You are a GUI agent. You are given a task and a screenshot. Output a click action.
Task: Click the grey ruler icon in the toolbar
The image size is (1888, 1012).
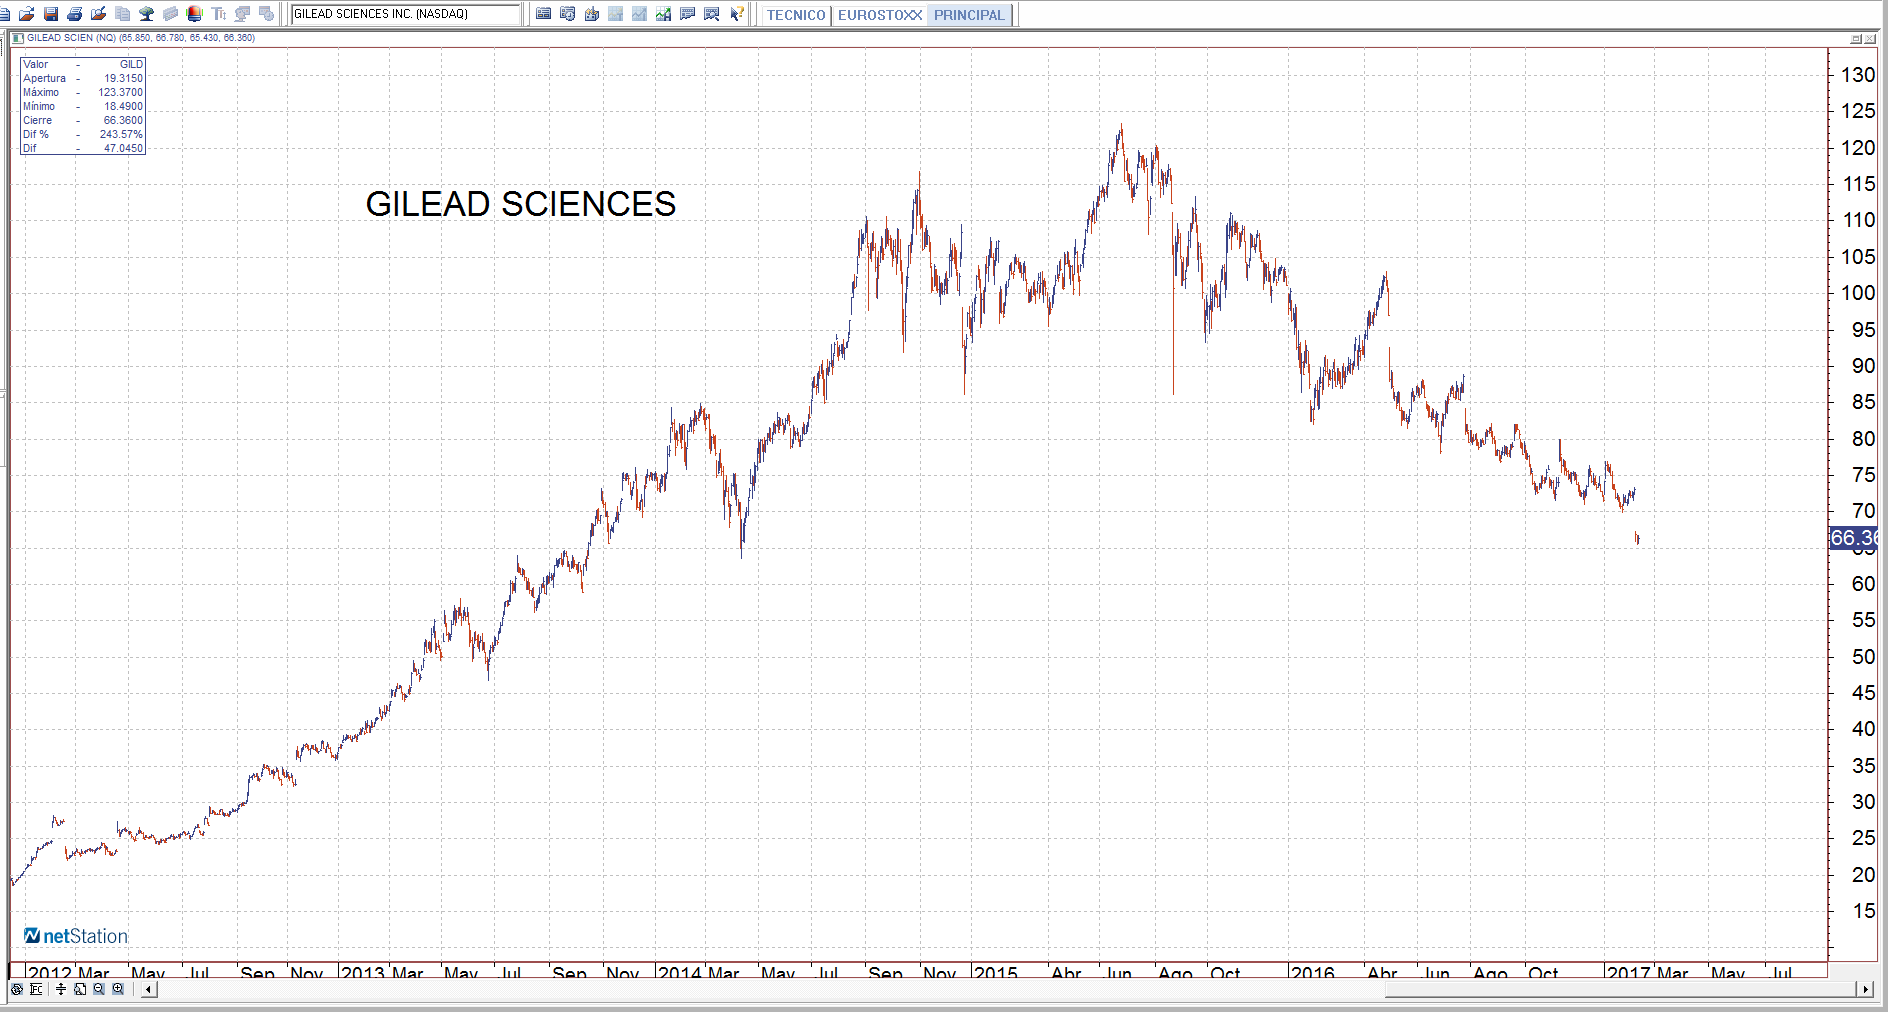point(171,14)
